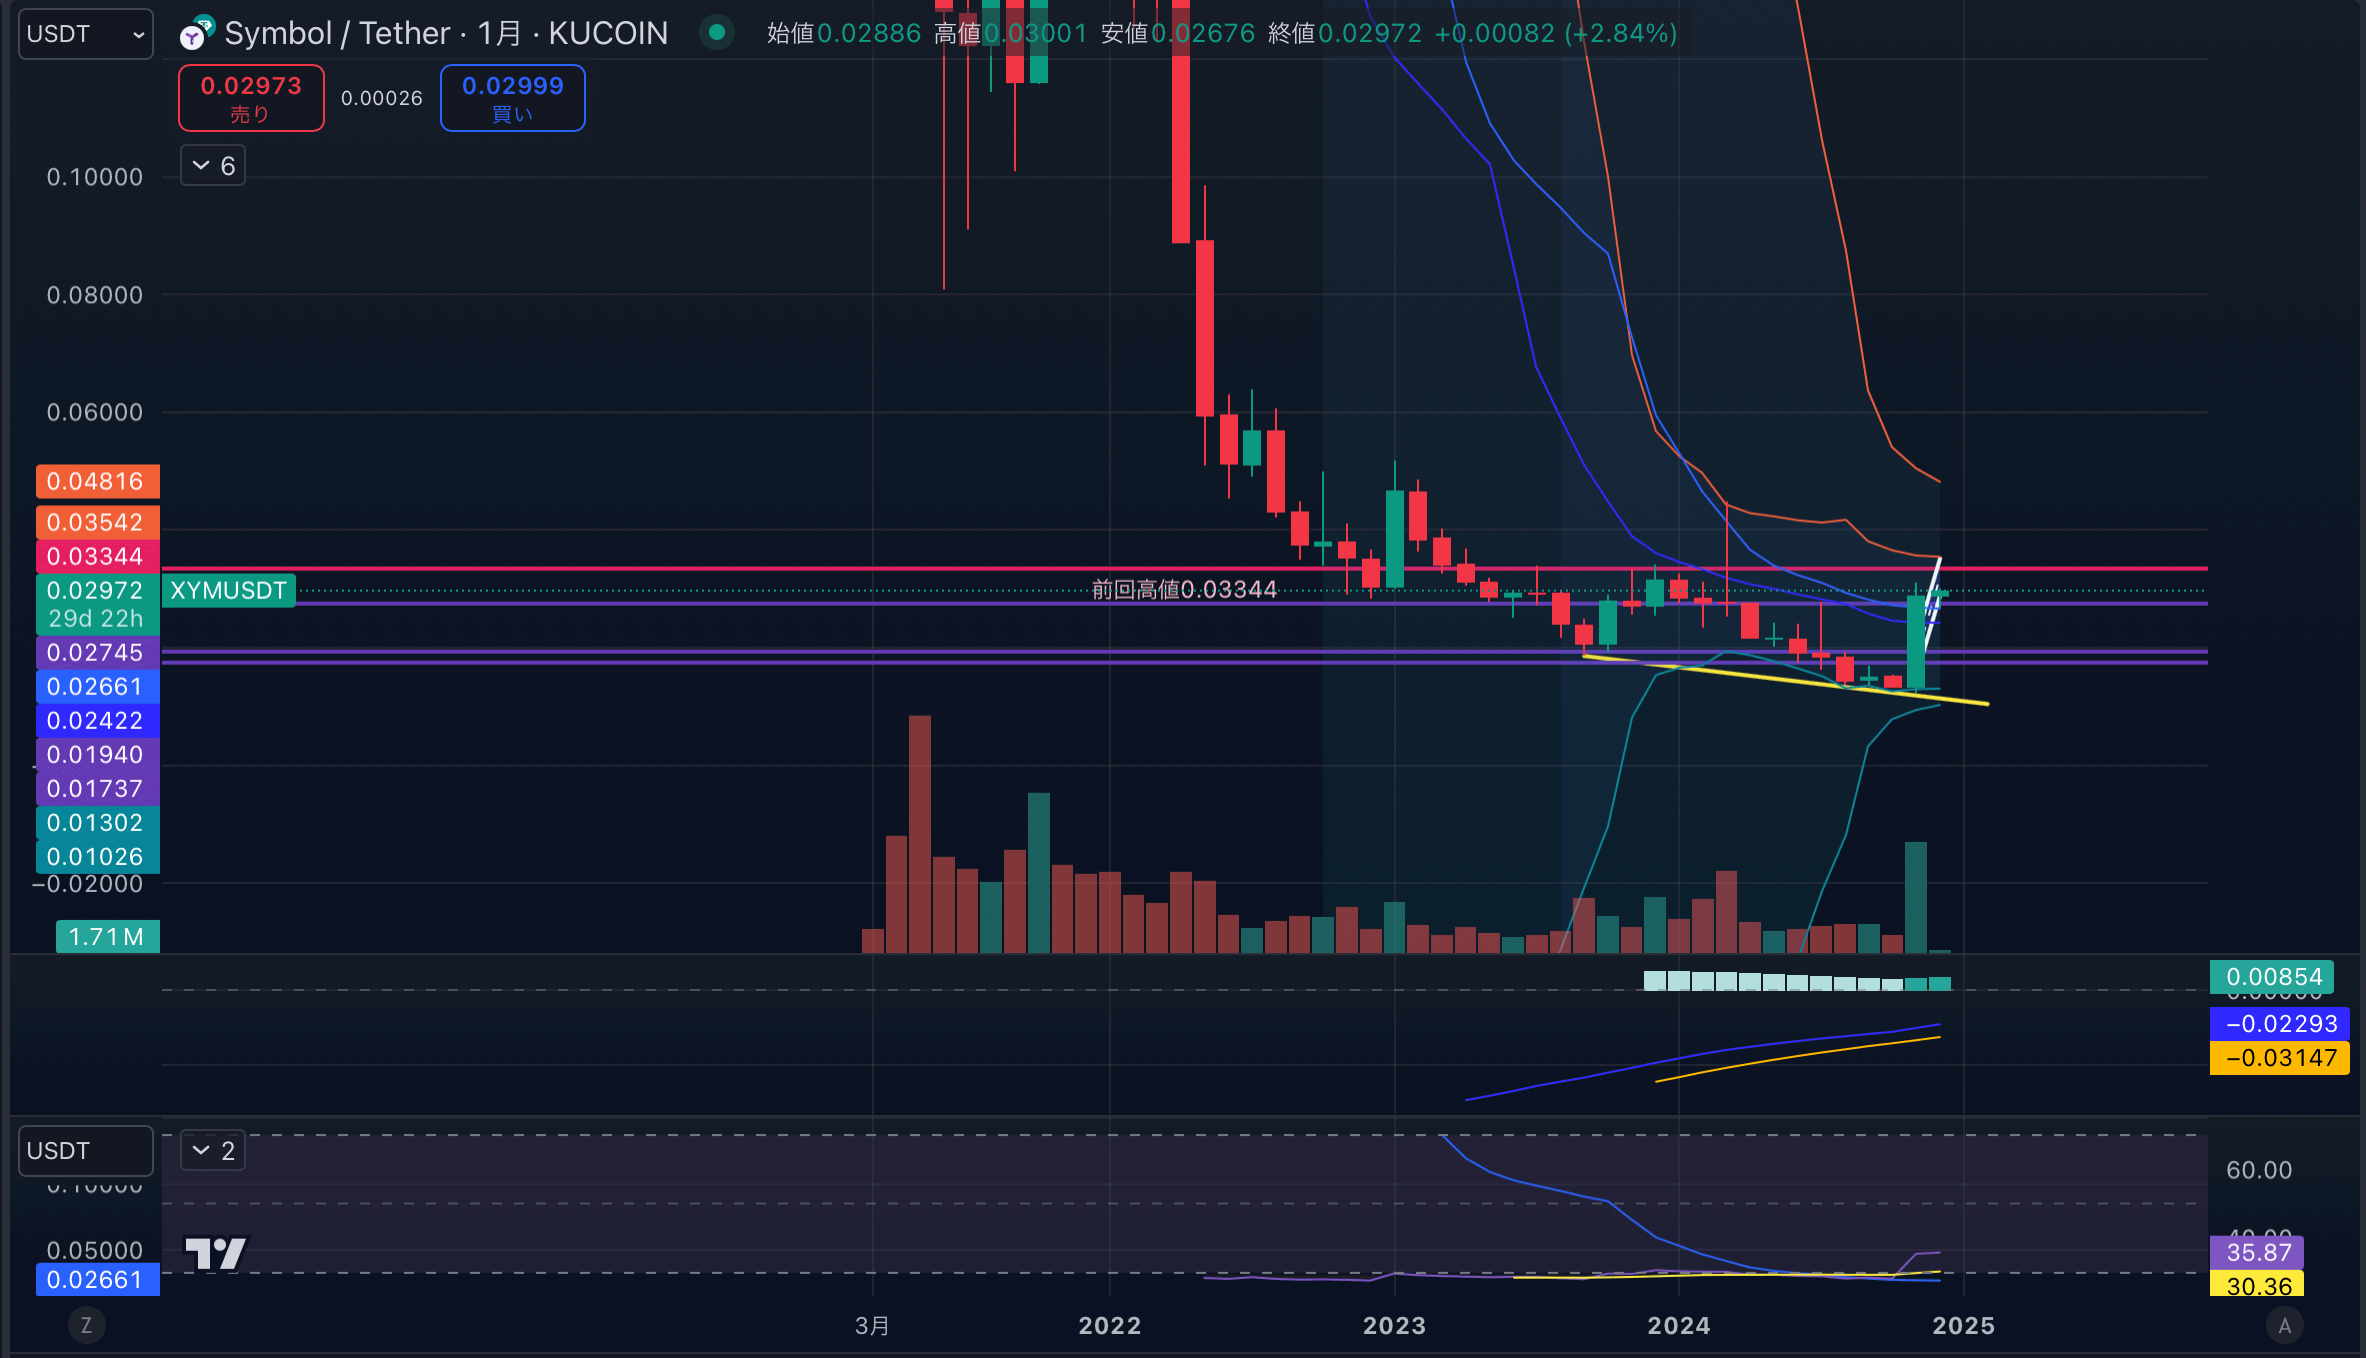
Task: Click the XYMUSDT price line label
Action: click(x=229, y=591)
